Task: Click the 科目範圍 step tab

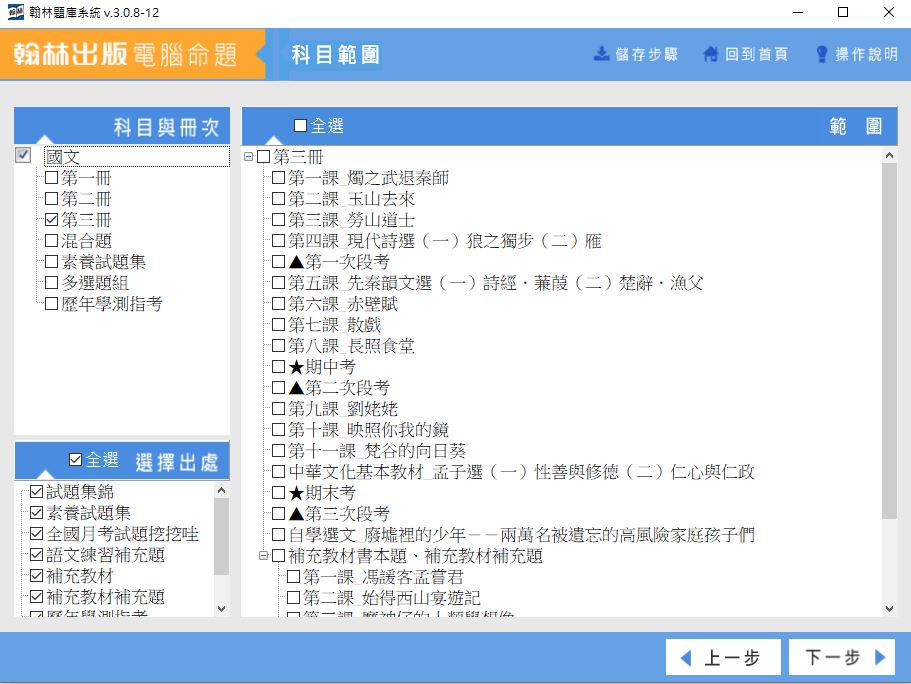Action: pos(335,55)
